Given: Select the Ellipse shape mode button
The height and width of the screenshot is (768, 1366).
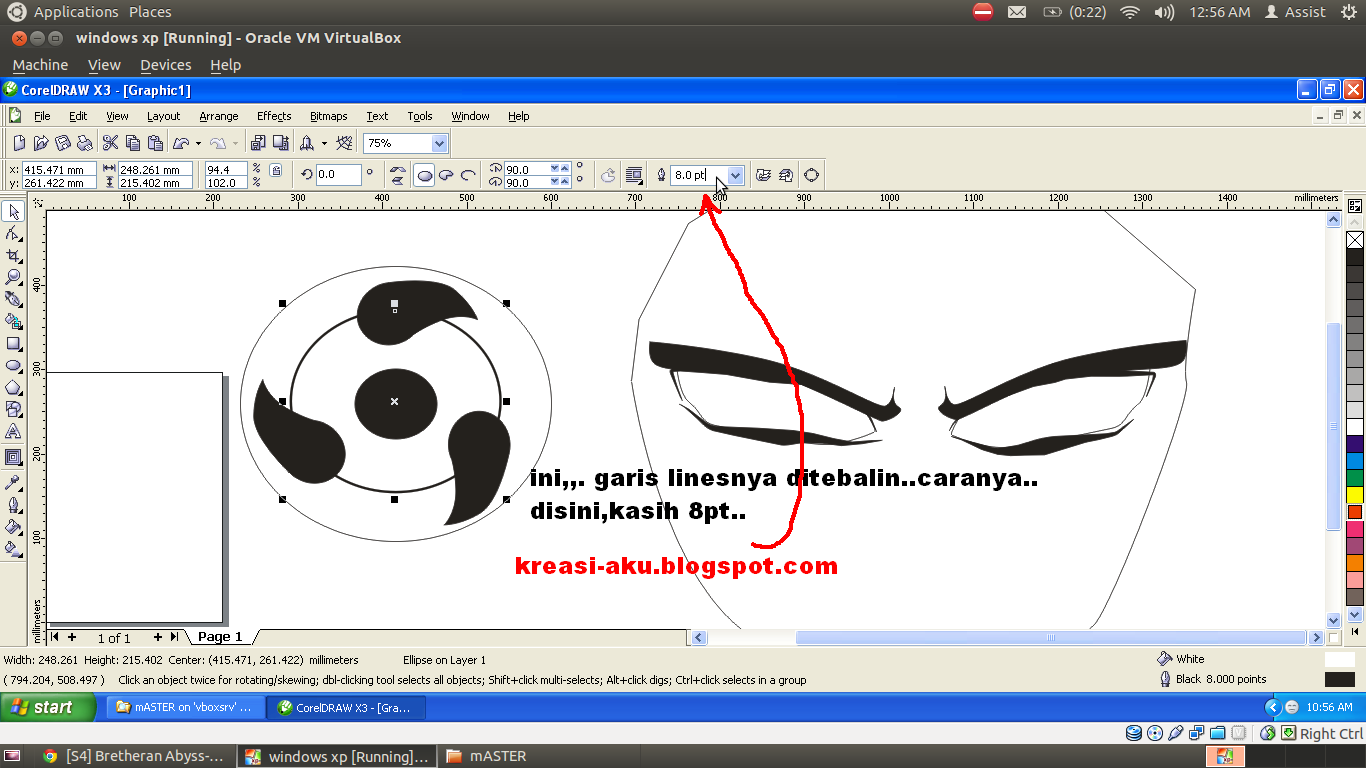Looking at the screenshot, I should tap(424, 175).
